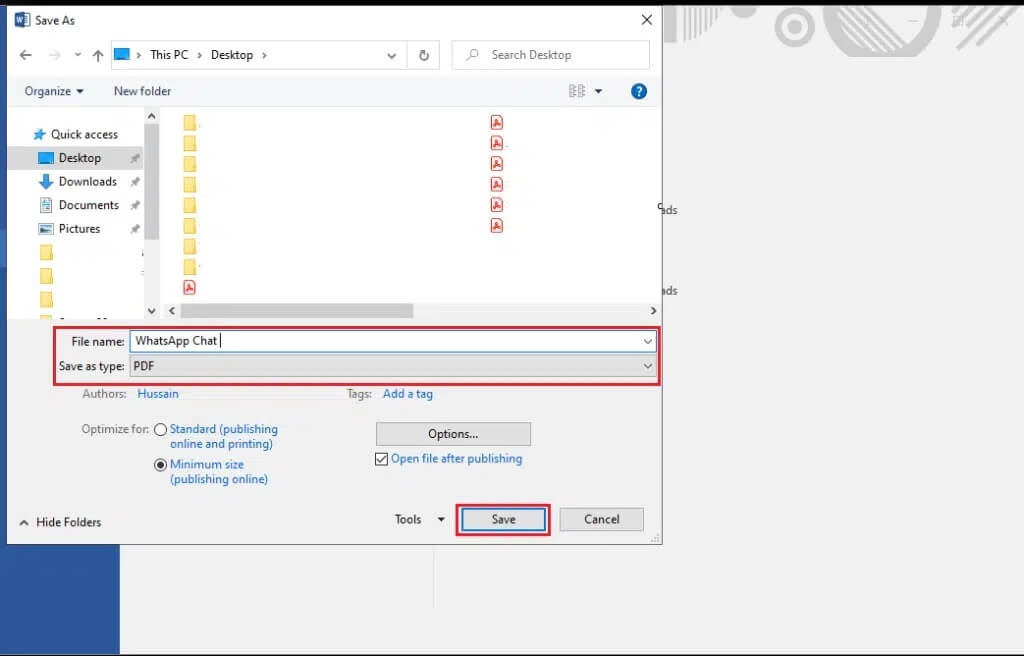Screen dimensions: 1024x656
Task: Click the Forward arrow in the navigation bar
Action: coord(54,56)
